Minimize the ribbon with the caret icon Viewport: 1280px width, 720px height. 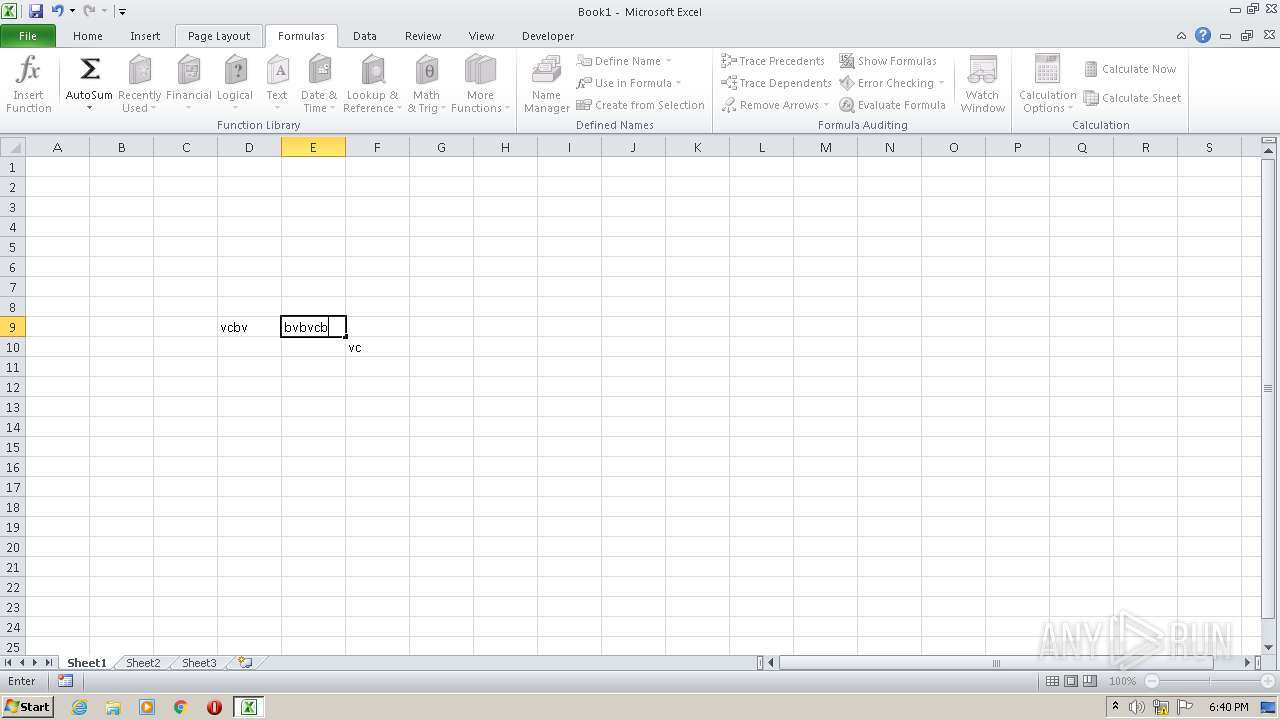point(1183,35)
